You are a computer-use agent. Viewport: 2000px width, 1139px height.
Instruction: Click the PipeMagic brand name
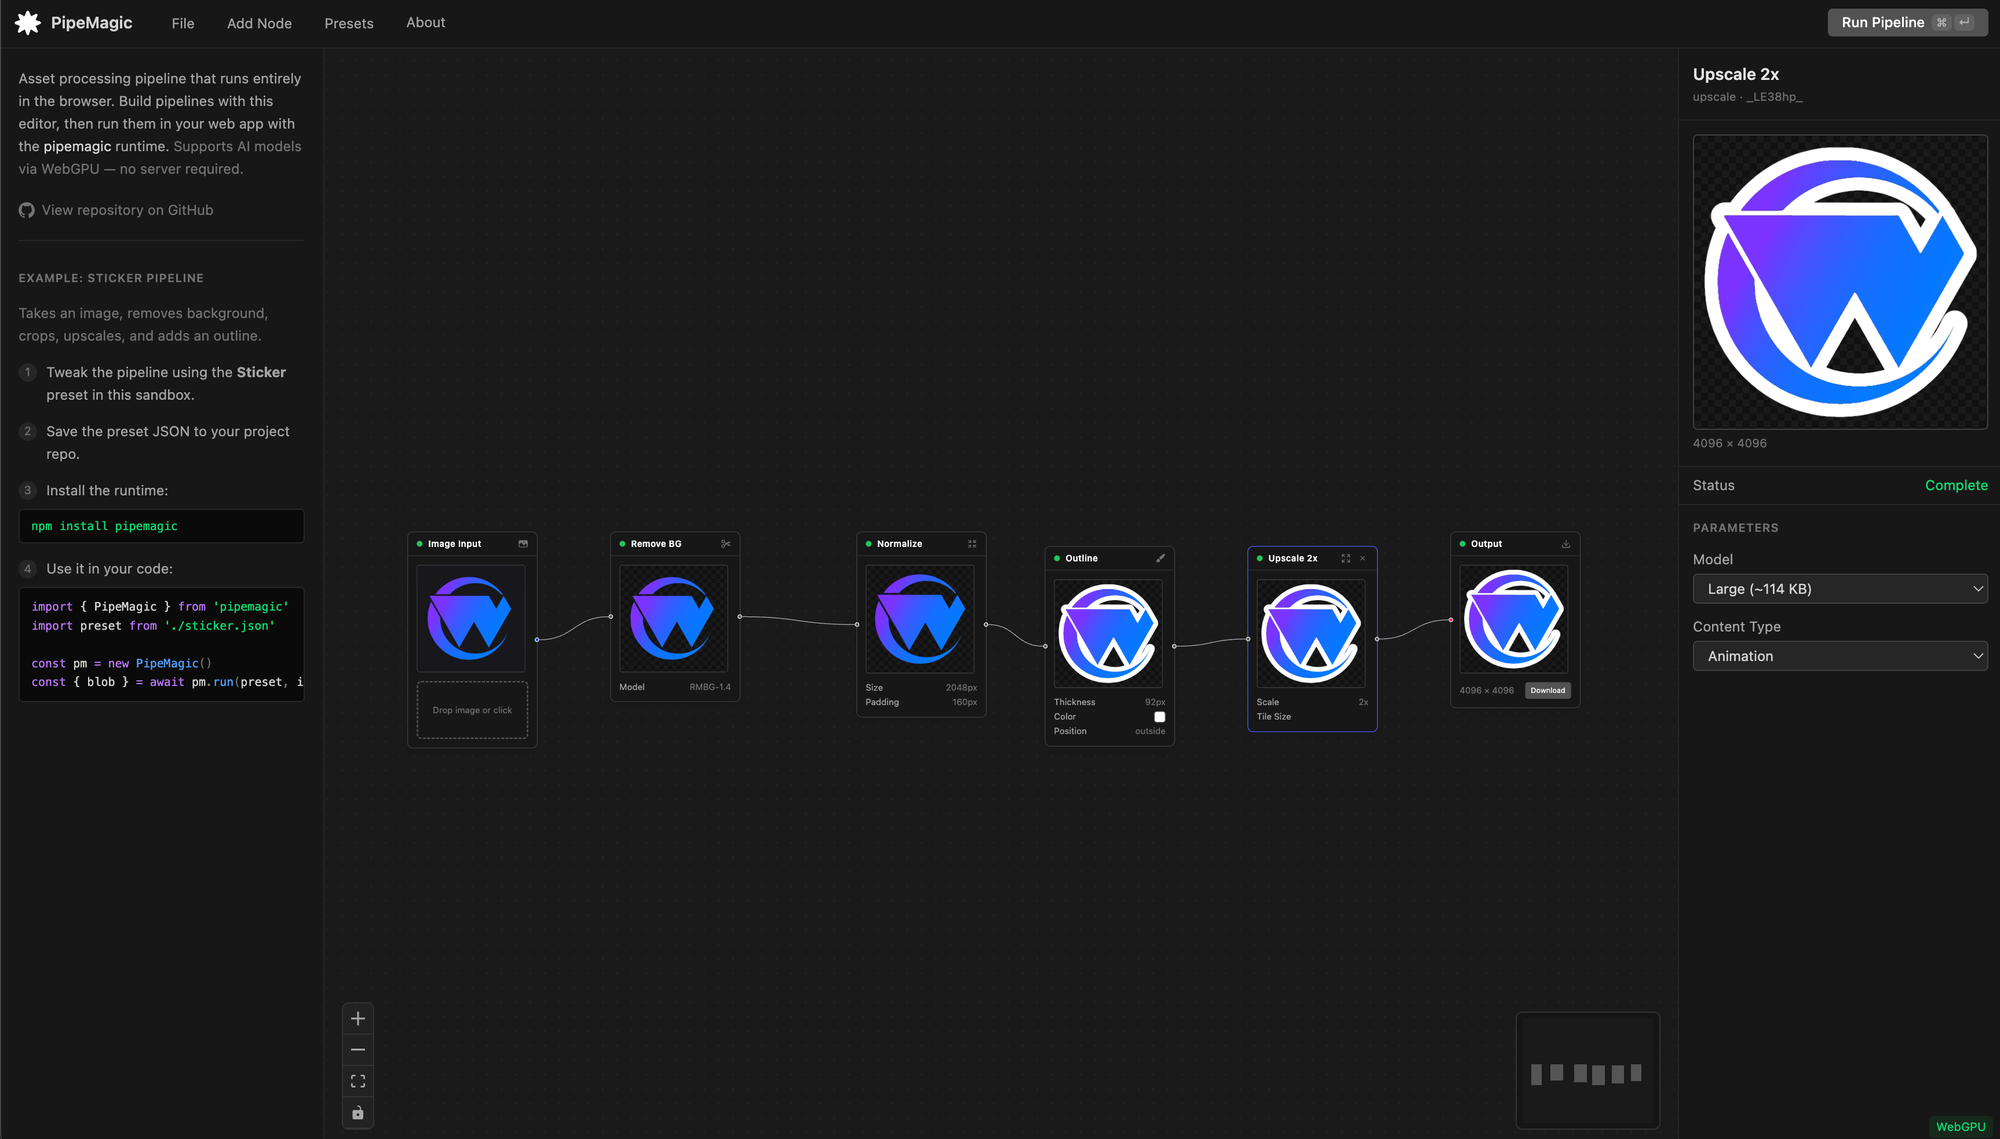[x=92, y=22]
